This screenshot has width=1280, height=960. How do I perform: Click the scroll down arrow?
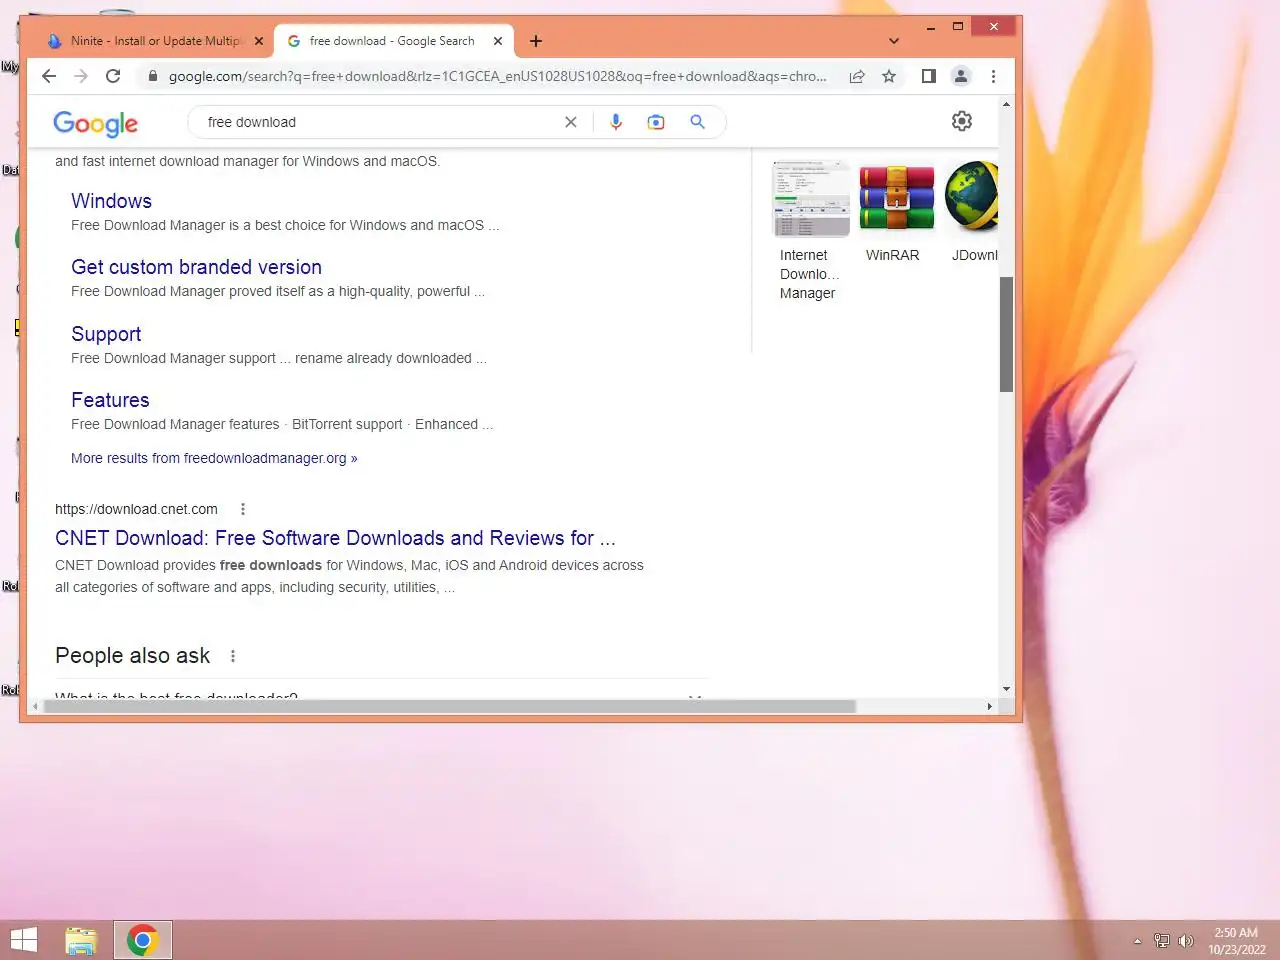(1006, 689)
